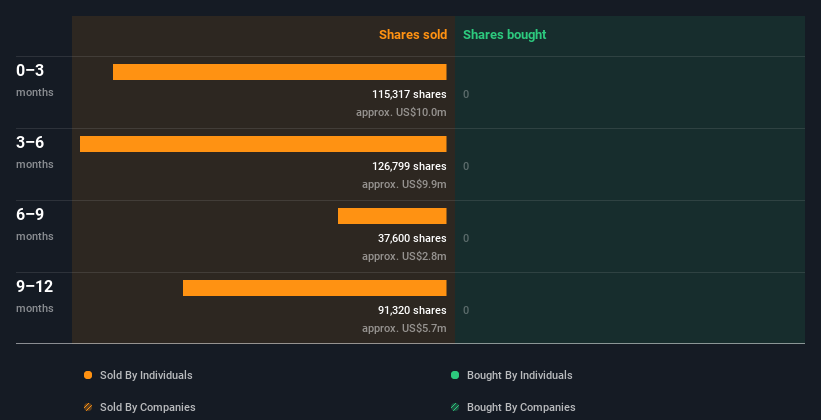
Task: Click shares bought 0 in 0–3 months row
Action: coord(466,94)
